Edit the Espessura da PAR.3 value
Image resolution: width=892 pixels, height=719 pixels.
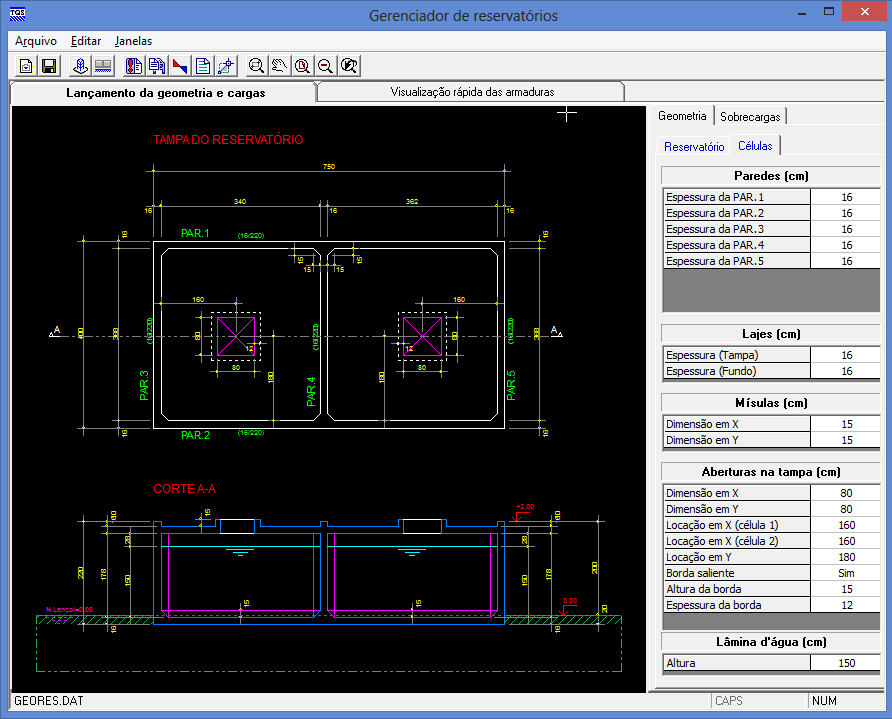click(x=846, y=229)
